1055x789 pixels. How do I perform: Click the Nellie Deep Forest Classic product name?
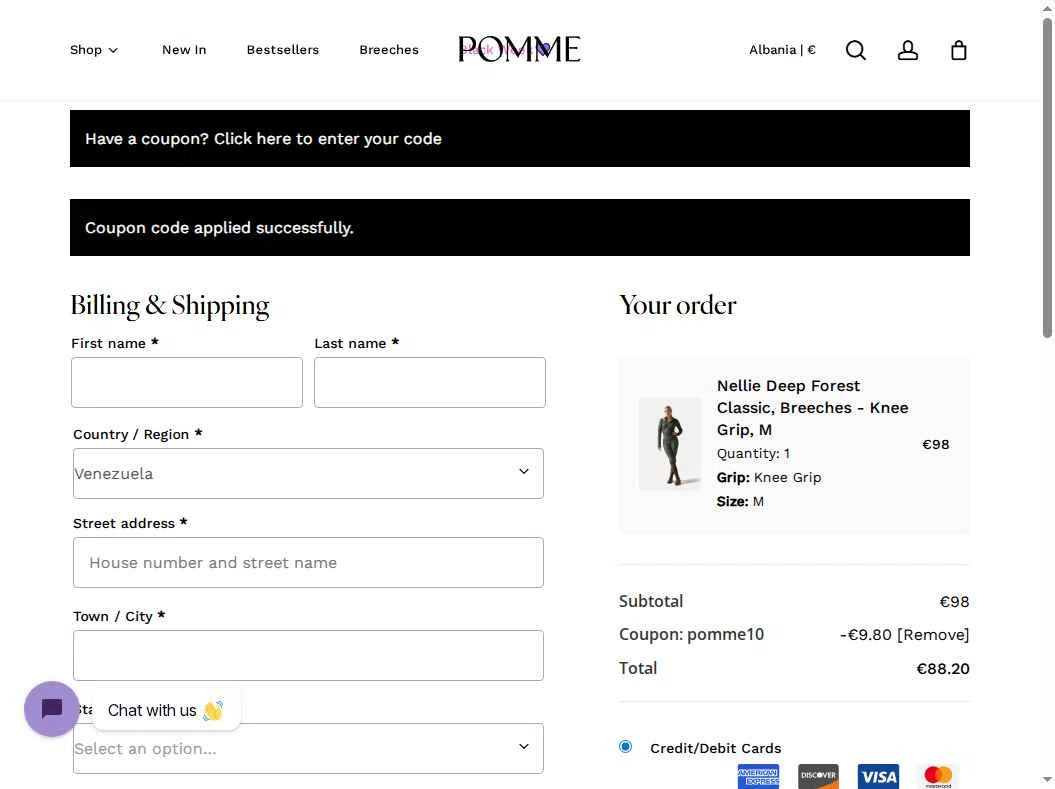[x=812, y=408]
